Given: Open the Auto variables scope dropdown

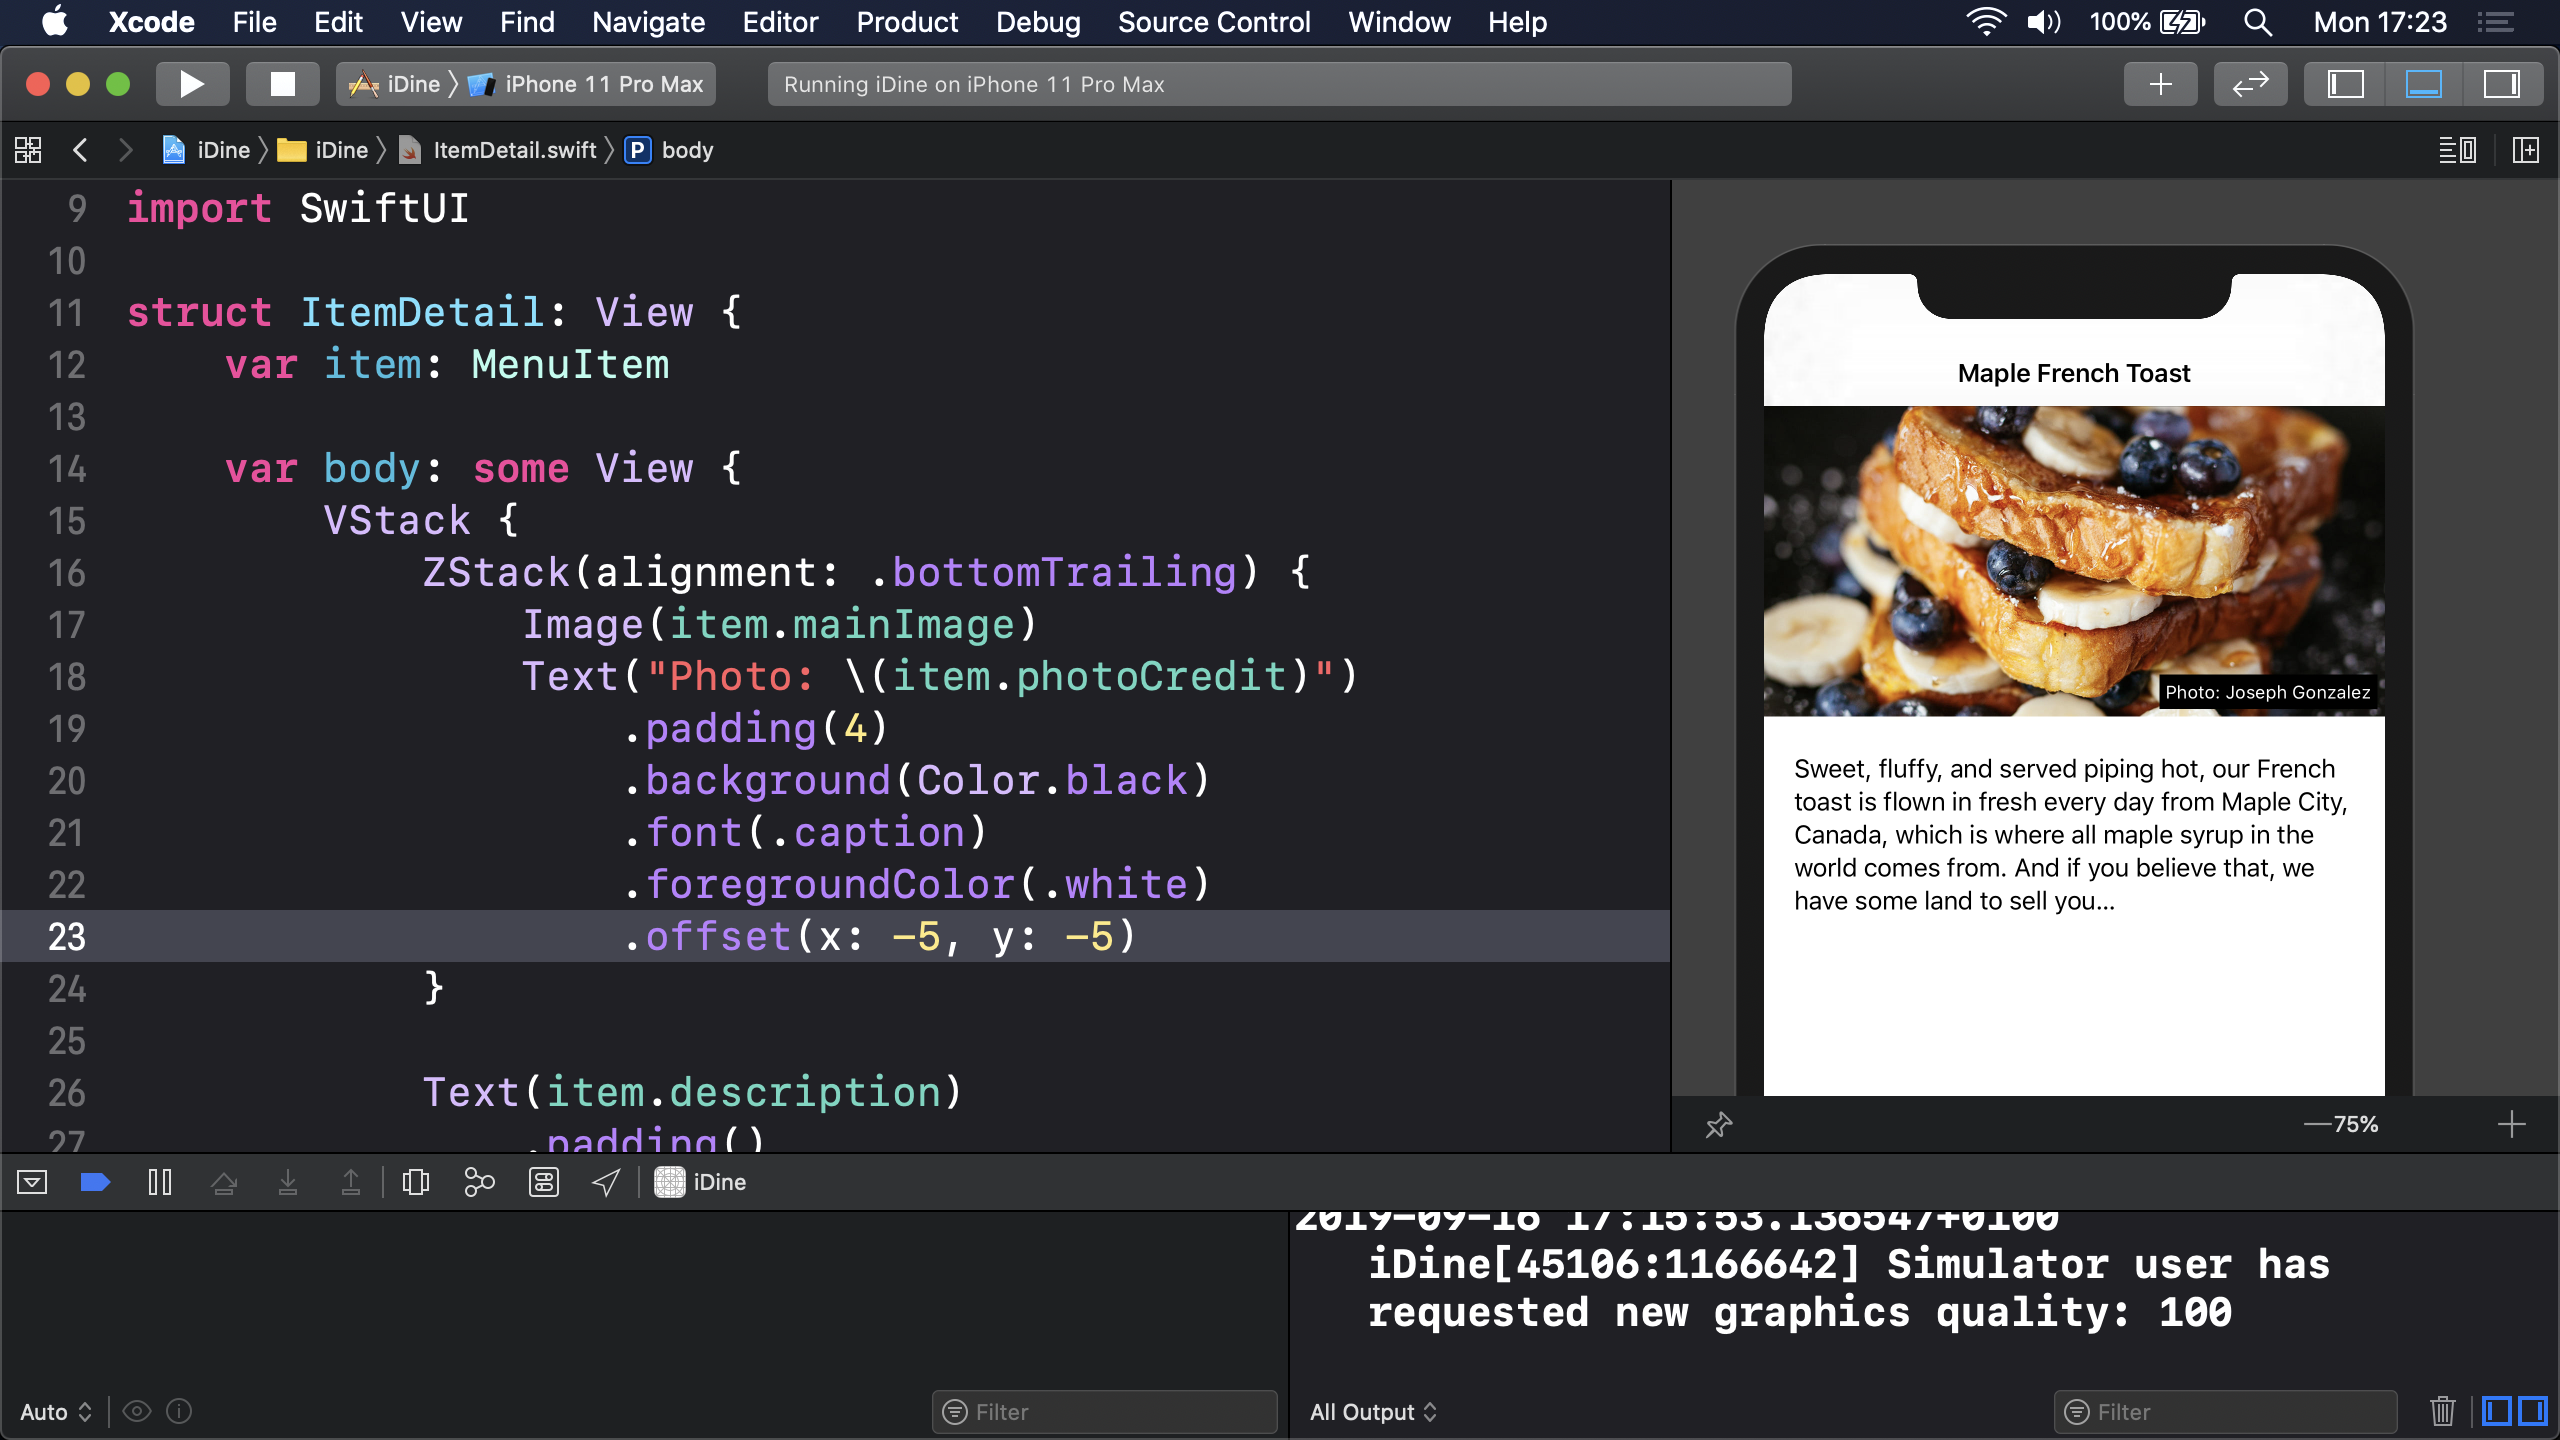Looking at the screenshot, I should click(x=56, y=1412).
